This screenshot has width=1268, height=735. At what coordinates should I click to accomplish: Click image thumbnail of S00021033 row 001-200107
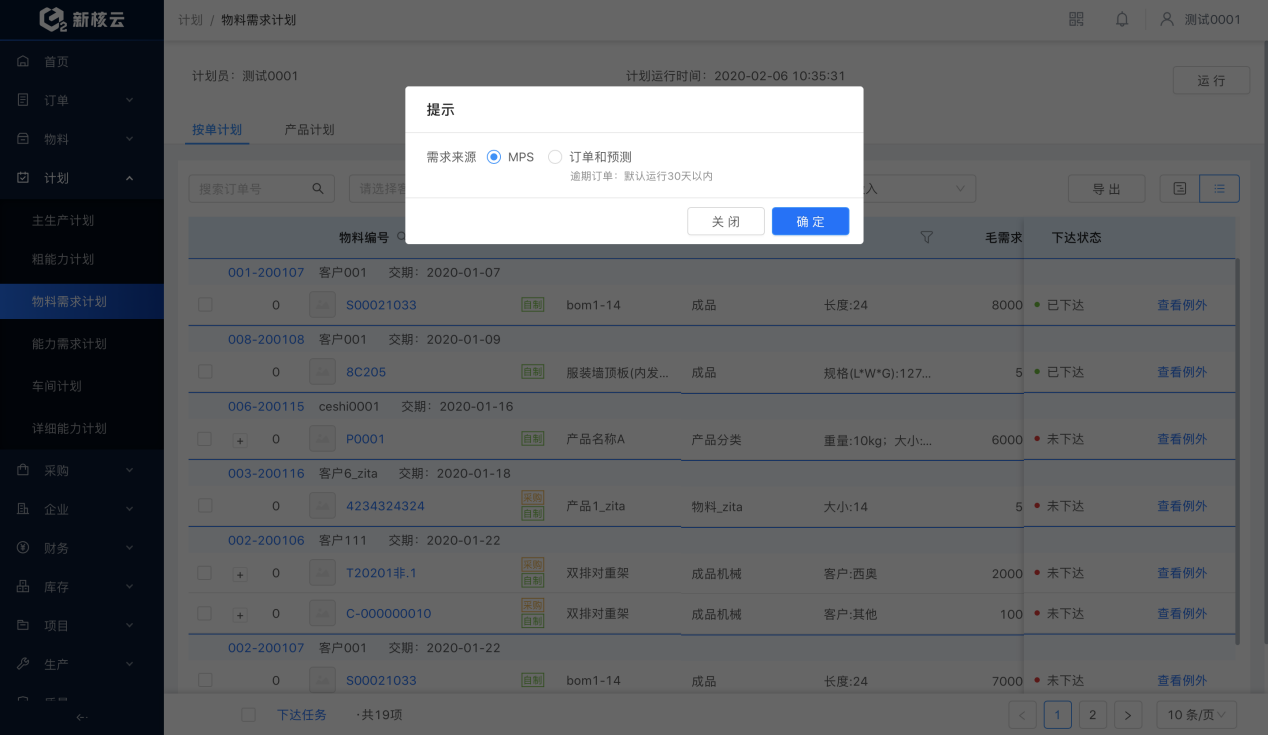322,305
